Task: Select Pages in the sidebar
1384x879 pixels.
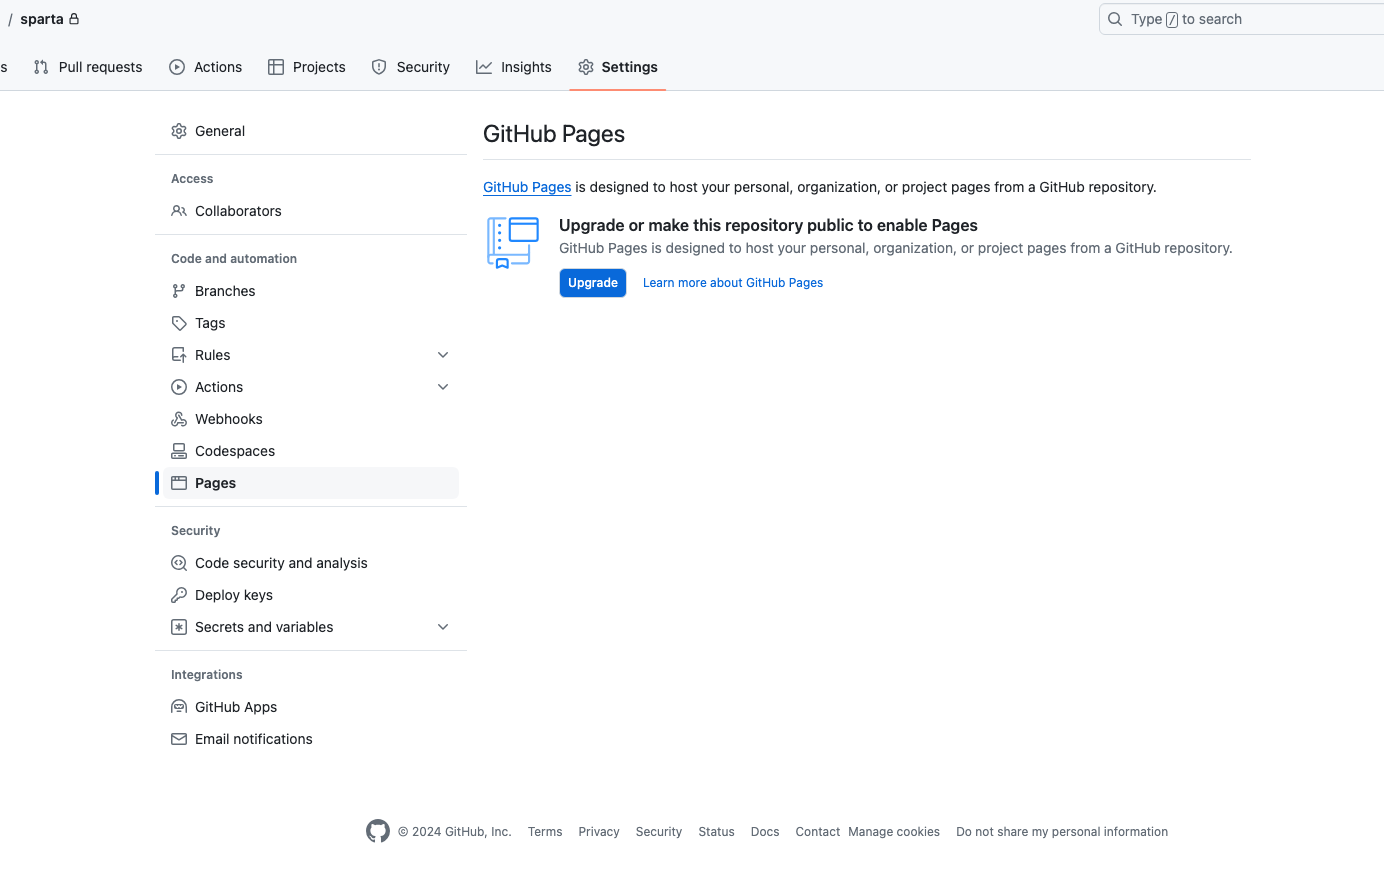Action: [x=311, y=483]
